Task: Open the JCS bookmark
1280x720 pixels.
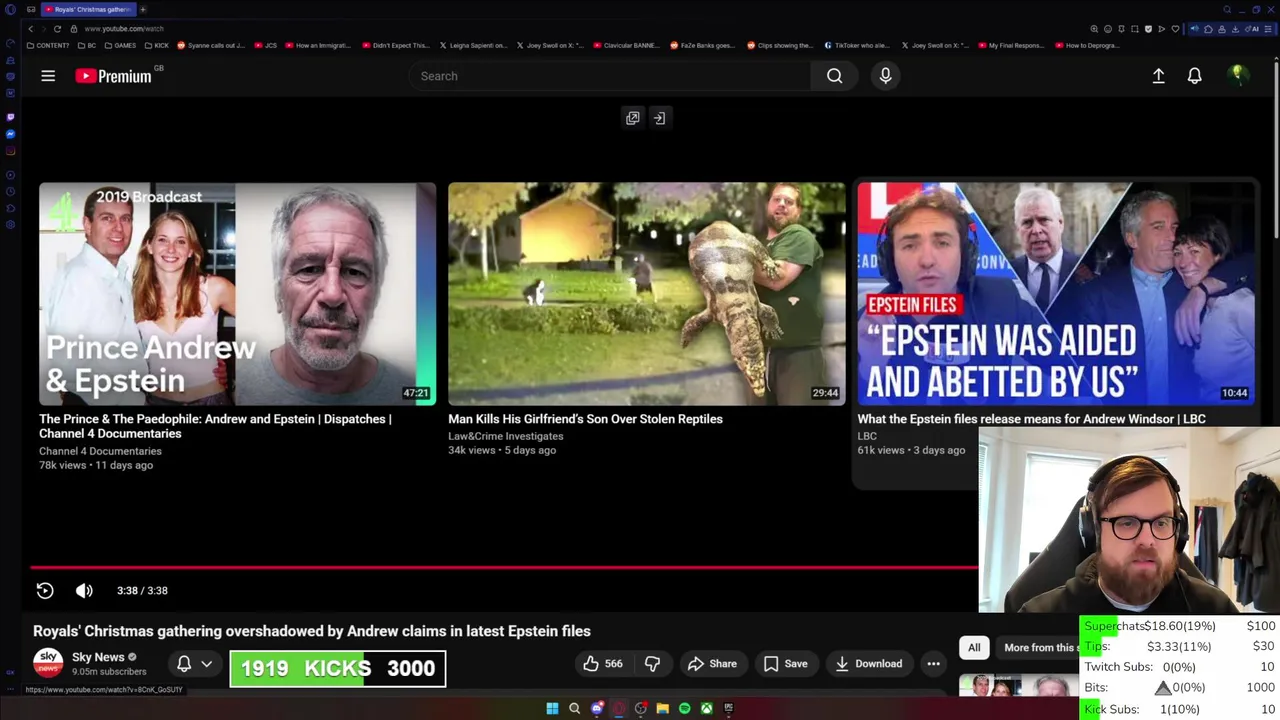Action: point(265,45)
